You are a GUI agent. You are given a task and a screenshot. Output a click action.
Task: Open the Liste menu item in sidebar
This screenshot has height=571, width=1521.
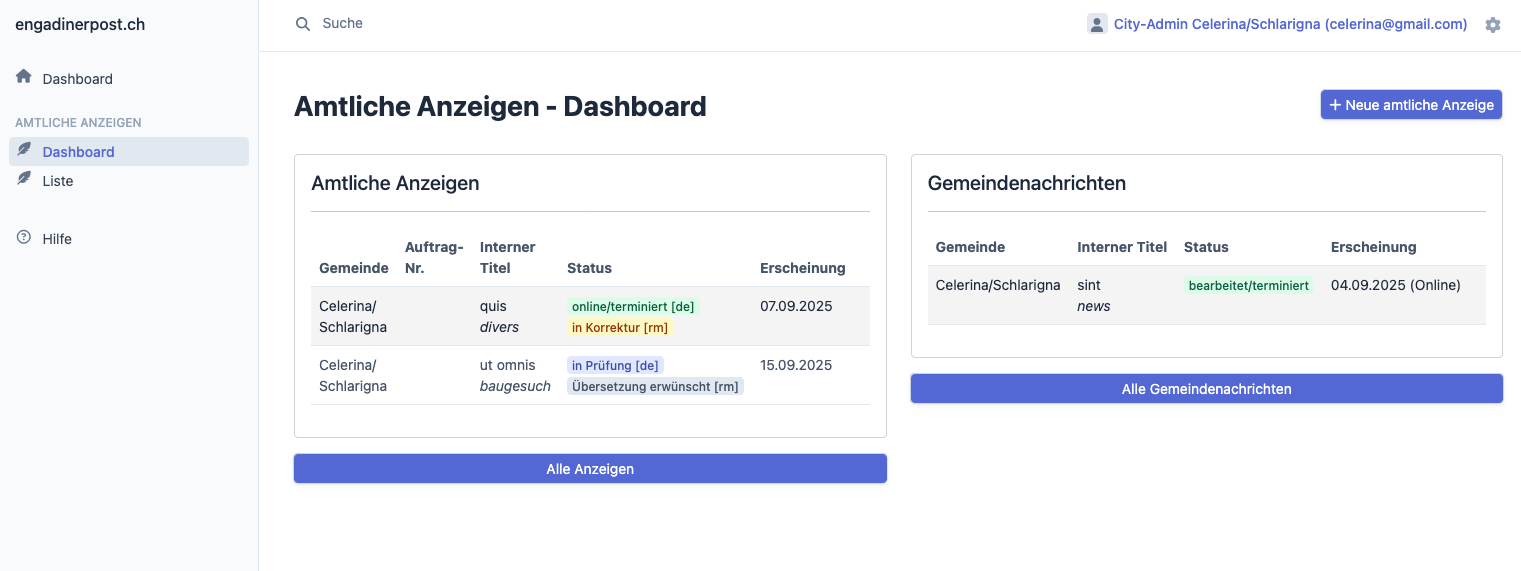[x=58, y=181]
